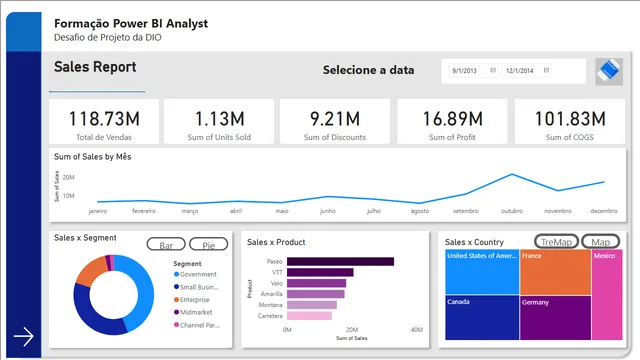640x360 pixels.
Task: Select the Sum of COGS card
Action: pos(570,121)
